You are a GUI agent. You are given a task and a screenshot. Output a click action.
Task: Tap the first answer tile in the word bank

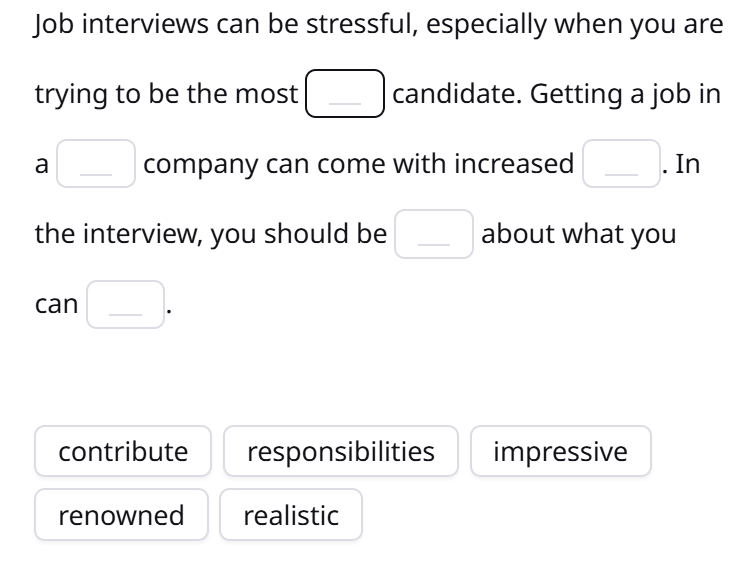pos(123,451)
